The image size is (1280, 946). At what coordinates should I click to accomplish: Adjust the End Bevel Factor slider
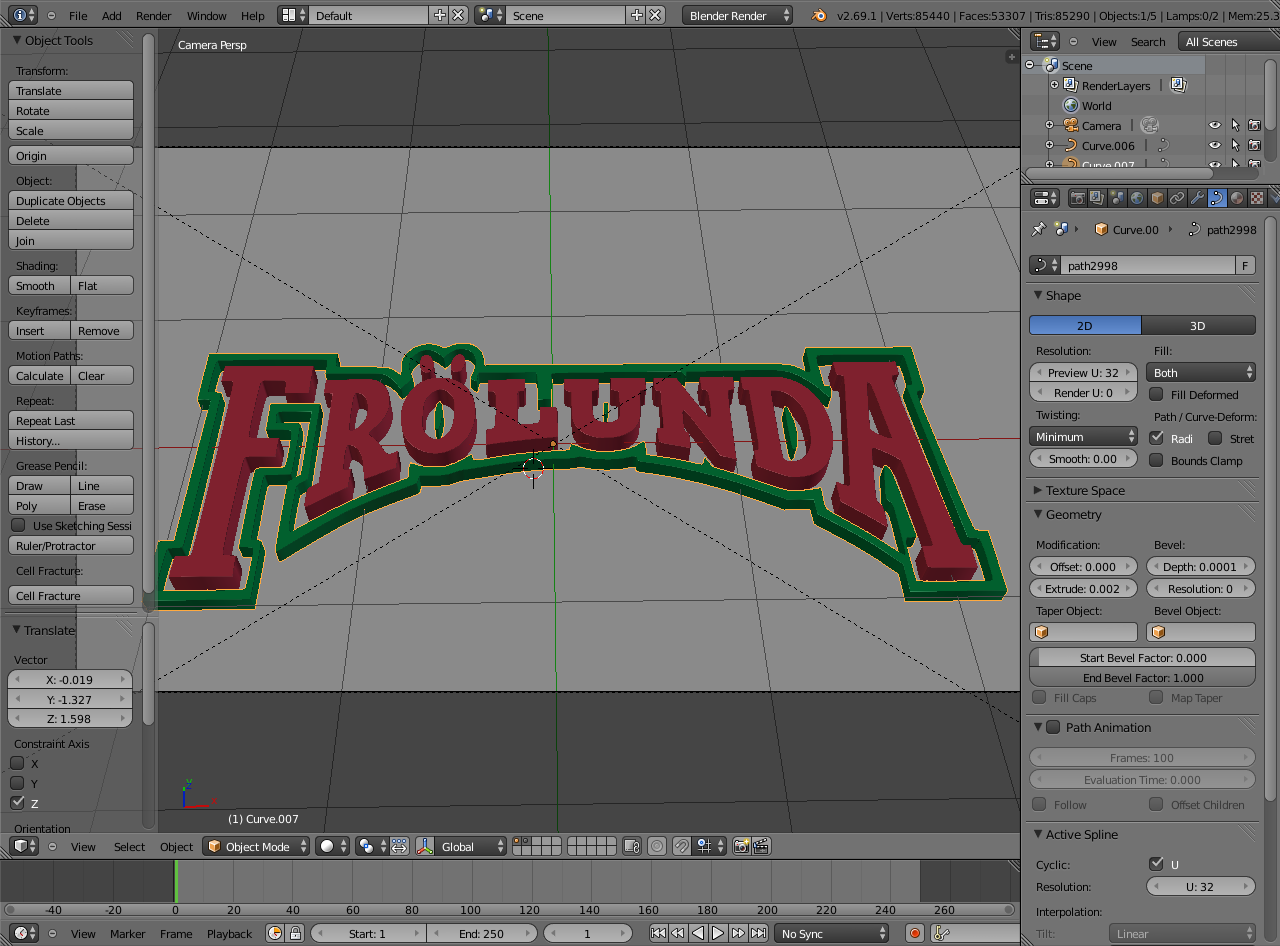coord(1143,677)
